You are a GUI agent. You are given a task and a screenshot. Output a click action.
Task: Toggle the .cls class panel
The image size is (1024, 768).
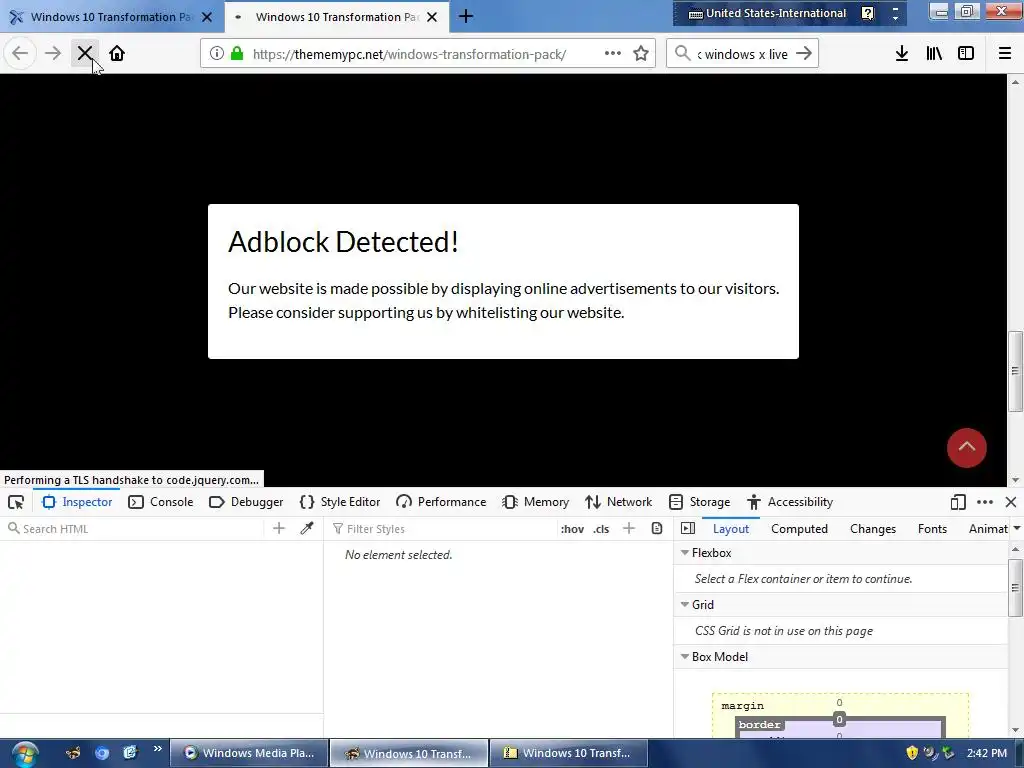coord(601,529)
